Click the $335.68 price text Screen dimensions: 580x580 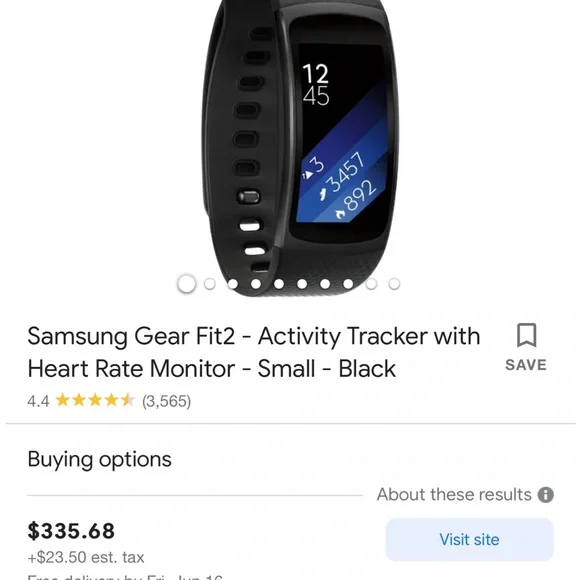click(x=71, y=531)
